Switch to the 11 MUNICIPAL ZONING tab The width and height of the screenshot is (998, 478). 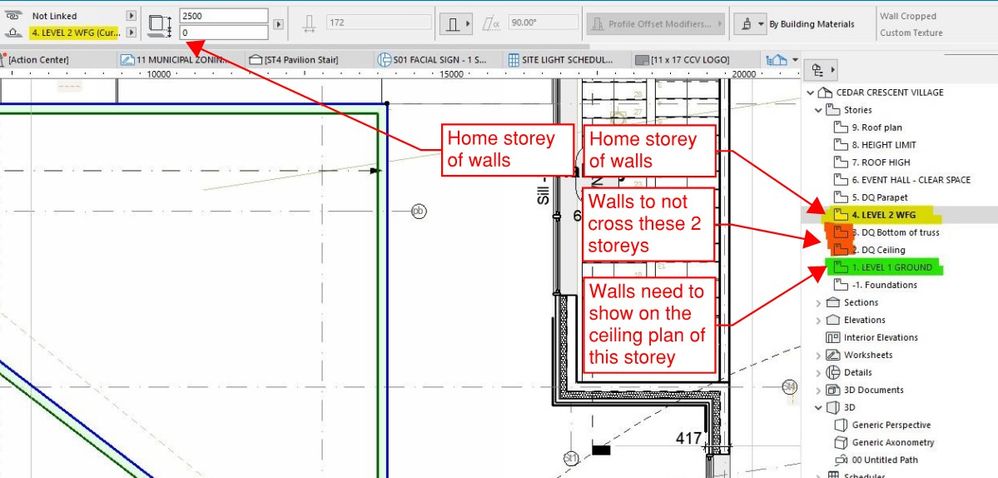tap(182, 60)
